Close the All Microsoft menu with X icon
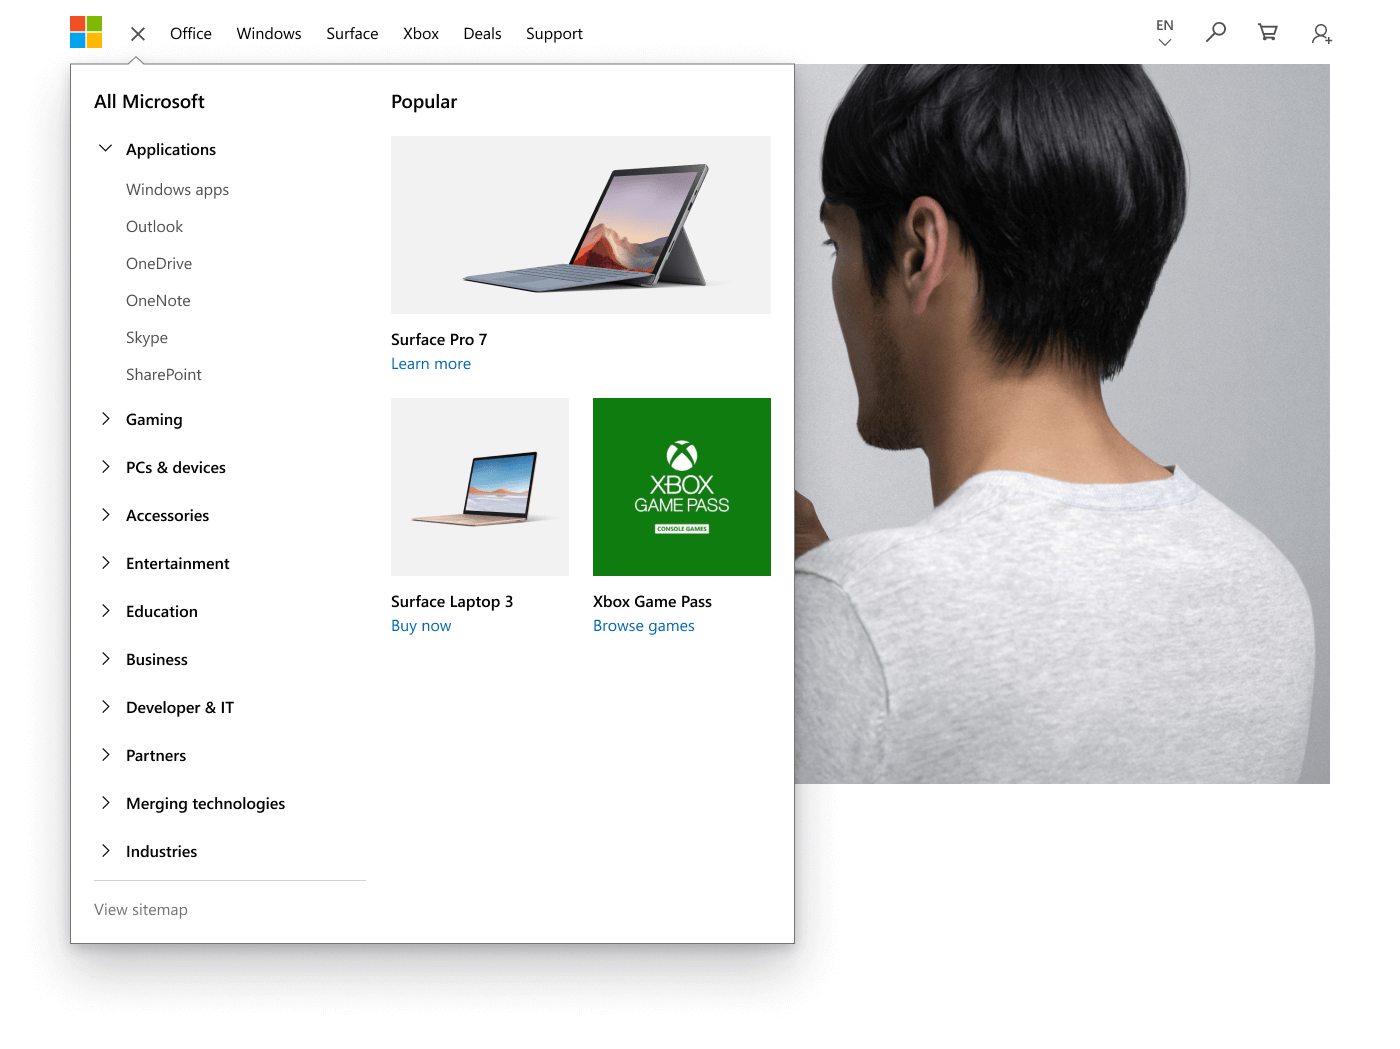Image resolution: width=1400 pixels, height=1049 pixels. pyautogui.click(x=138, y=34)
